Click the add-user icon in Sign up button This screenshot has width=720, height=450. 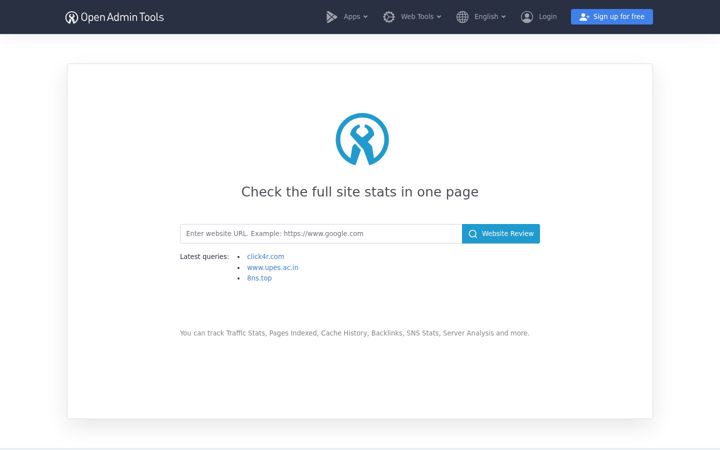tap(584, 17)
